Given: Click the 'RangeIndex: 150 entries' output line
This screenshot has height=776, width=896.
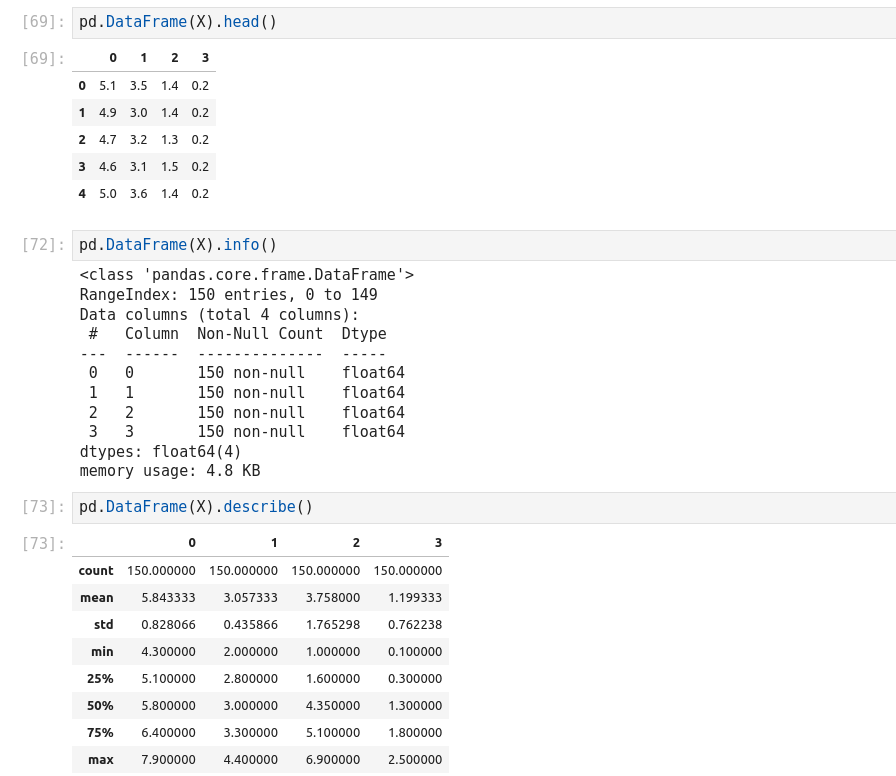Looking at the screenshot, I should click(x=228, y=295).
